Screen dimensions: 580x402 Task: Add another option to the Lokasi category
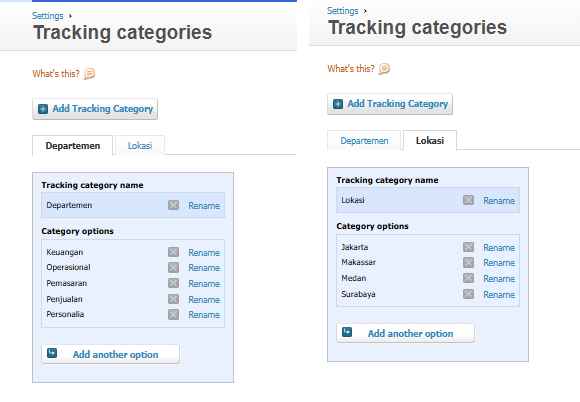tap(405, 333)
